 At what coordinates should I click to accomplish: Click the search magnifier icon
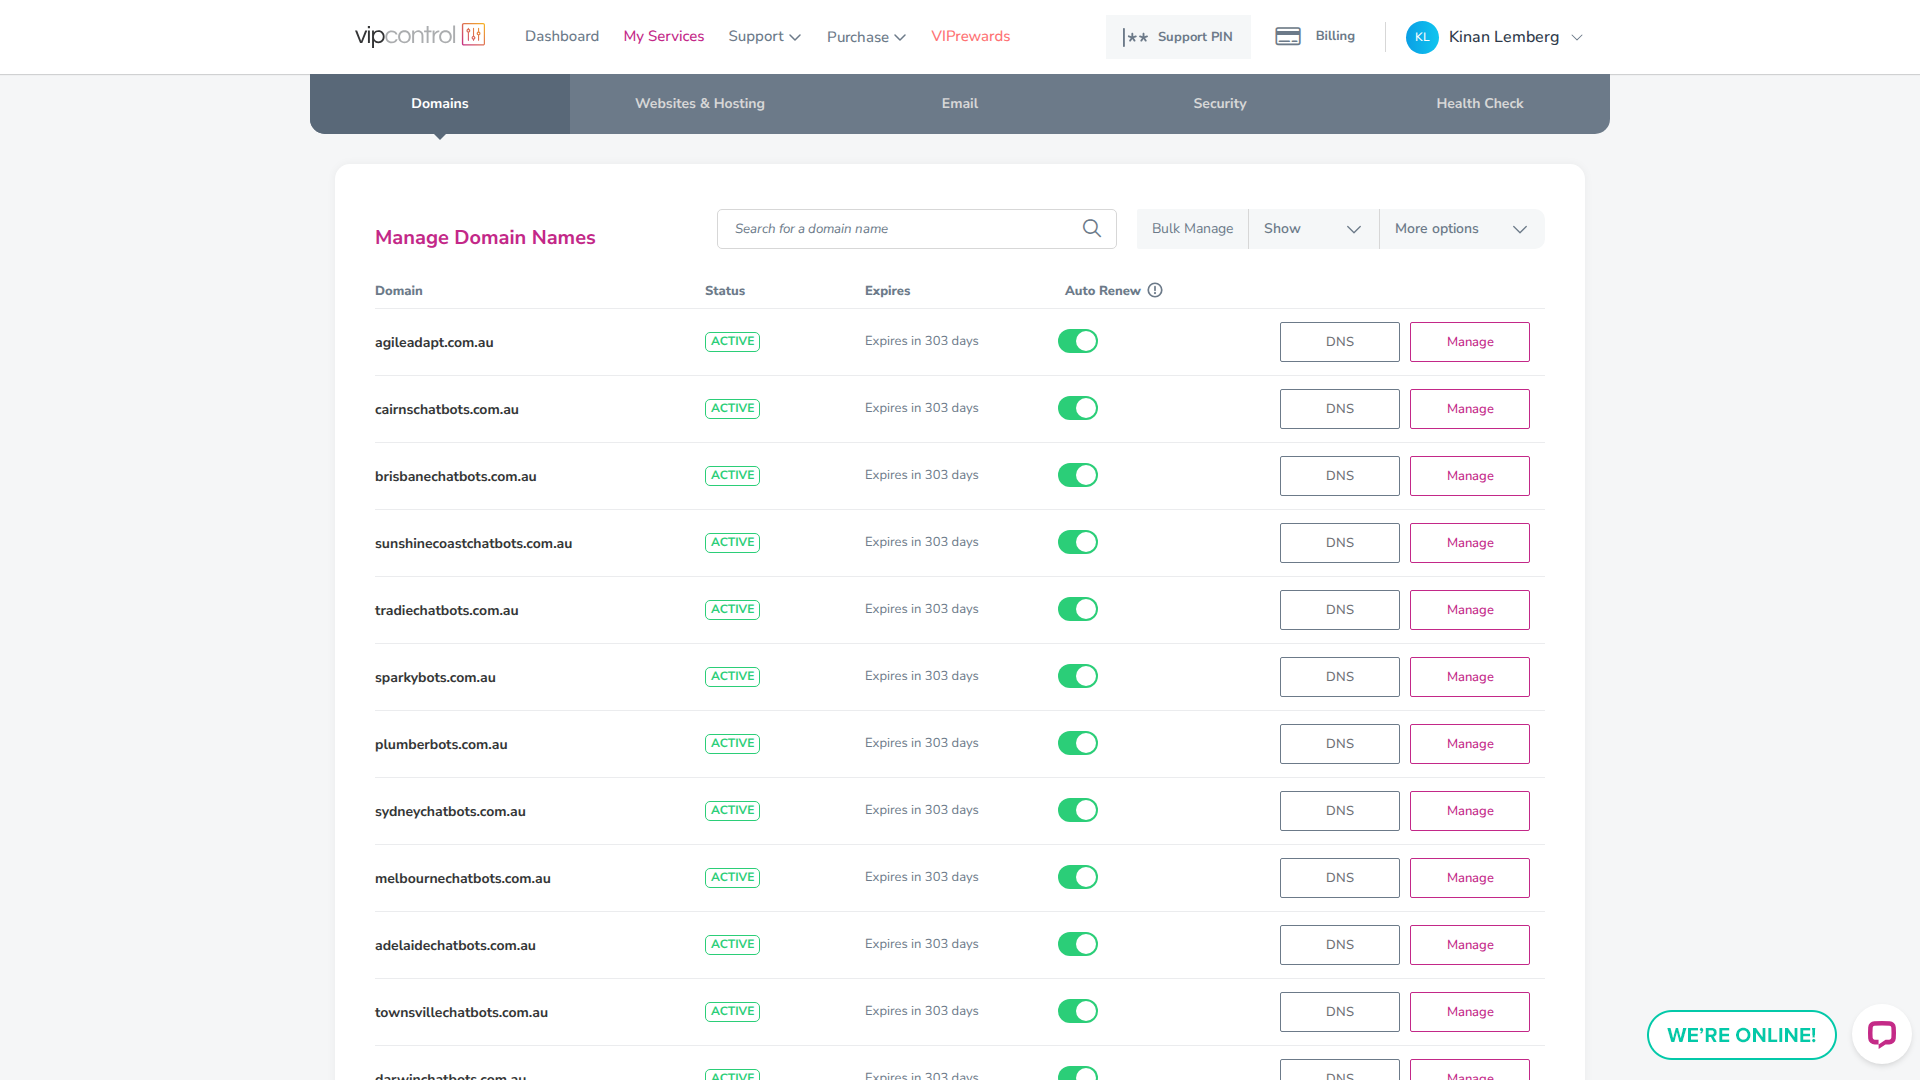tap(1092, 229)
